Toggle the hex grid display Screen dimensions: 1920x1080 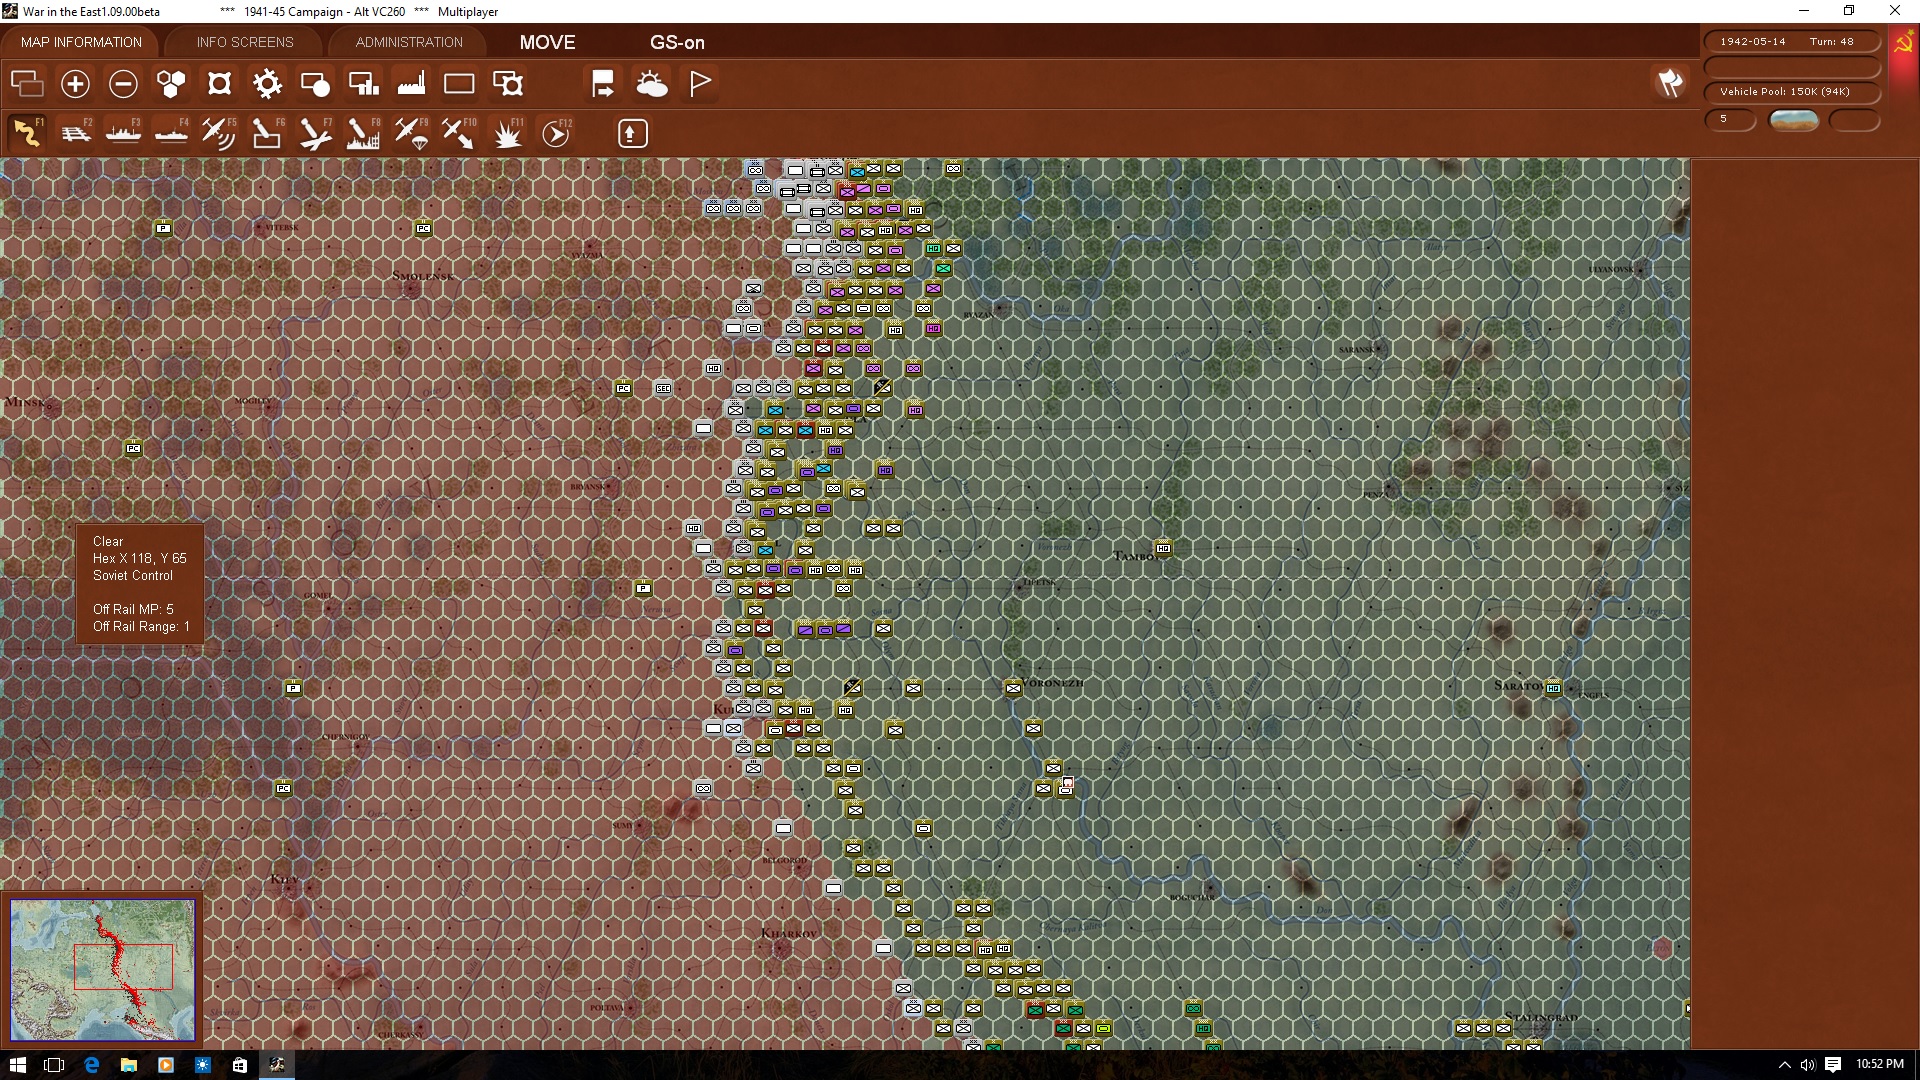click(x=170, y=84)
